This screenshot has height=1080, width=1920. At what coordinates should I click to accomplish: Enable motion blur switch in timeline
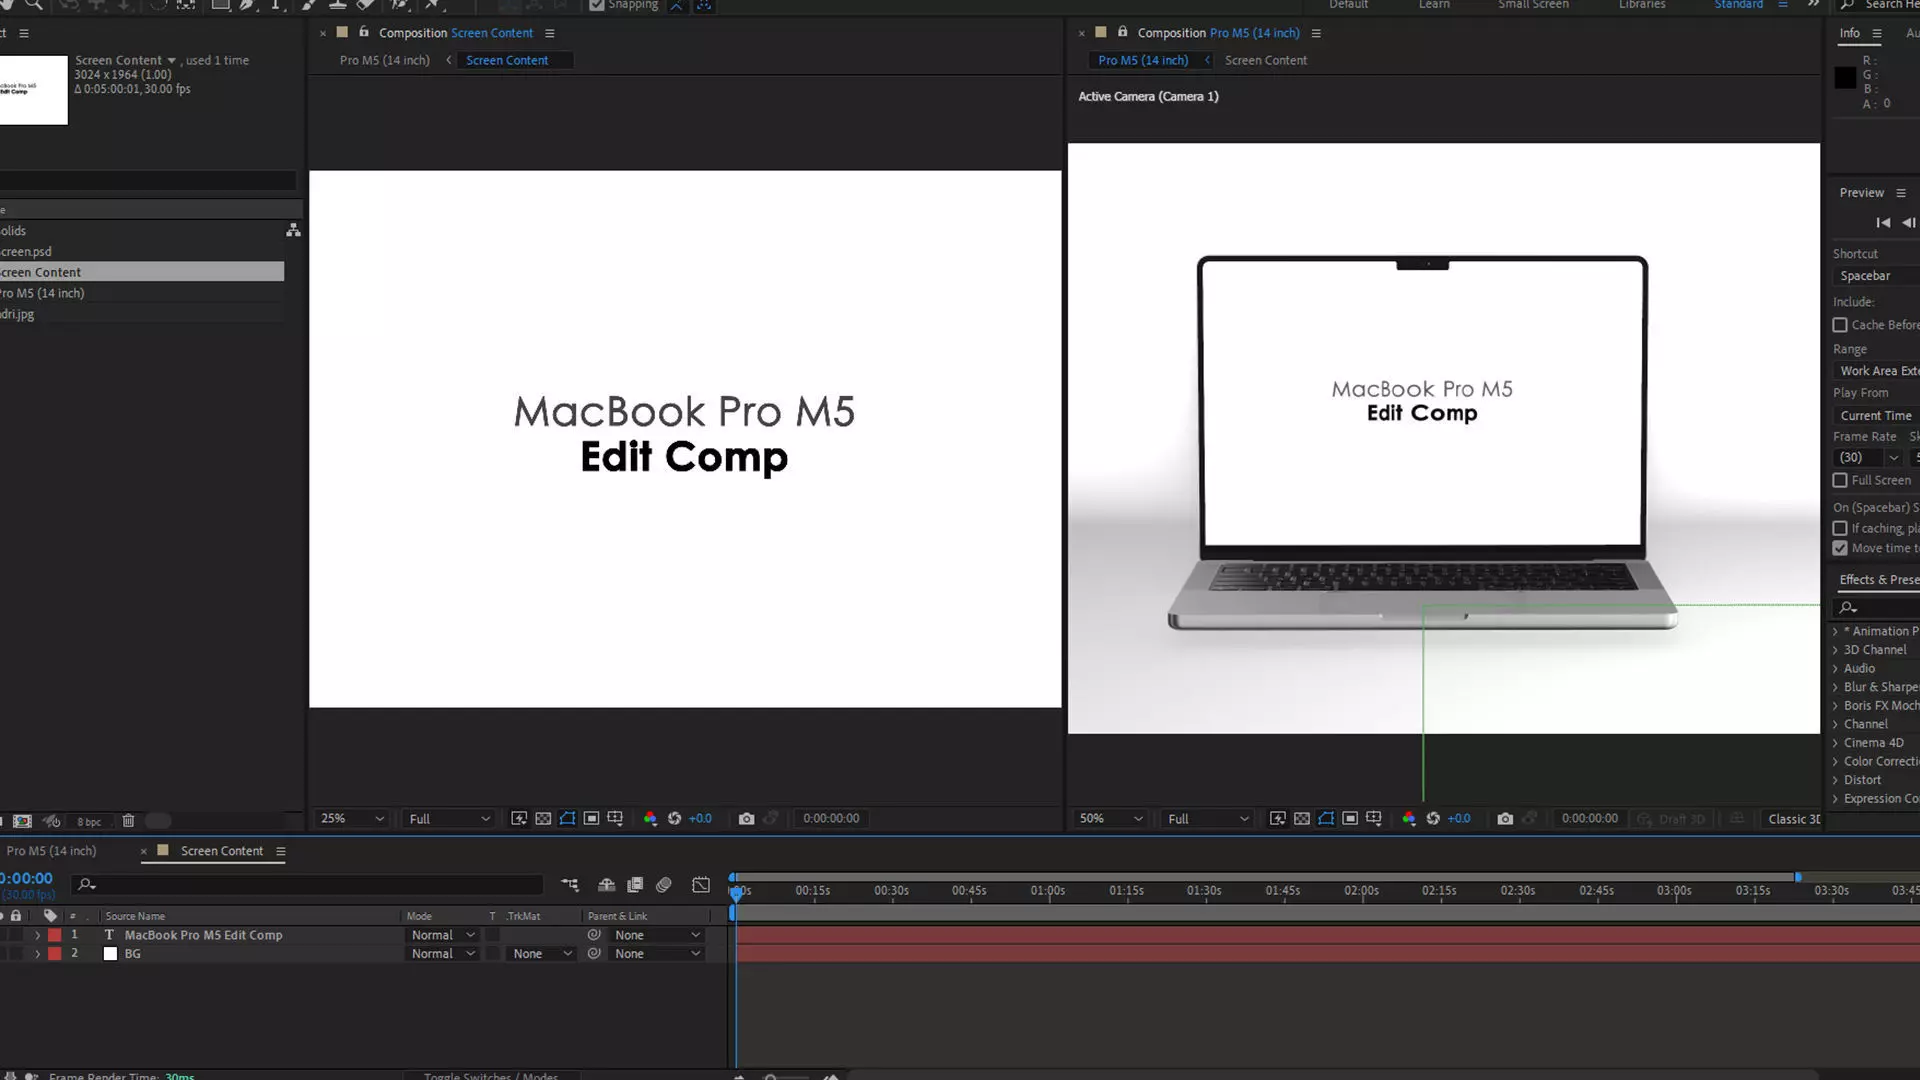[x=664, y=885]
